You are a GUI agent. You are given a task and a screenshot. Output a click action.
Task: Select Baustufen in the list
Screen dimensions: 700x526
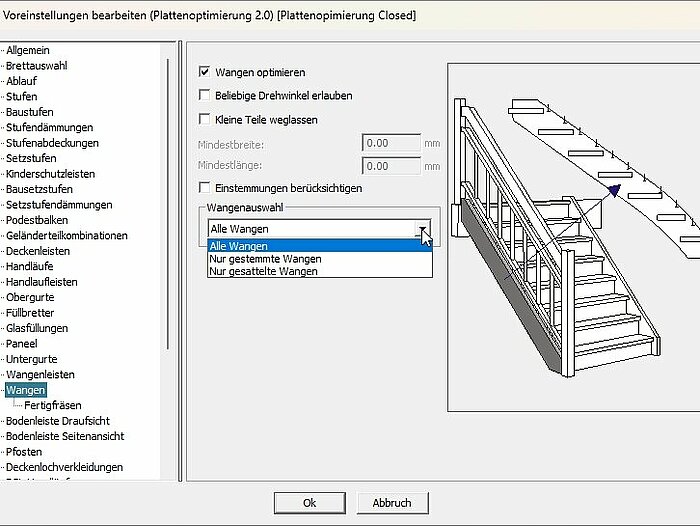click(x=29, y=112)
